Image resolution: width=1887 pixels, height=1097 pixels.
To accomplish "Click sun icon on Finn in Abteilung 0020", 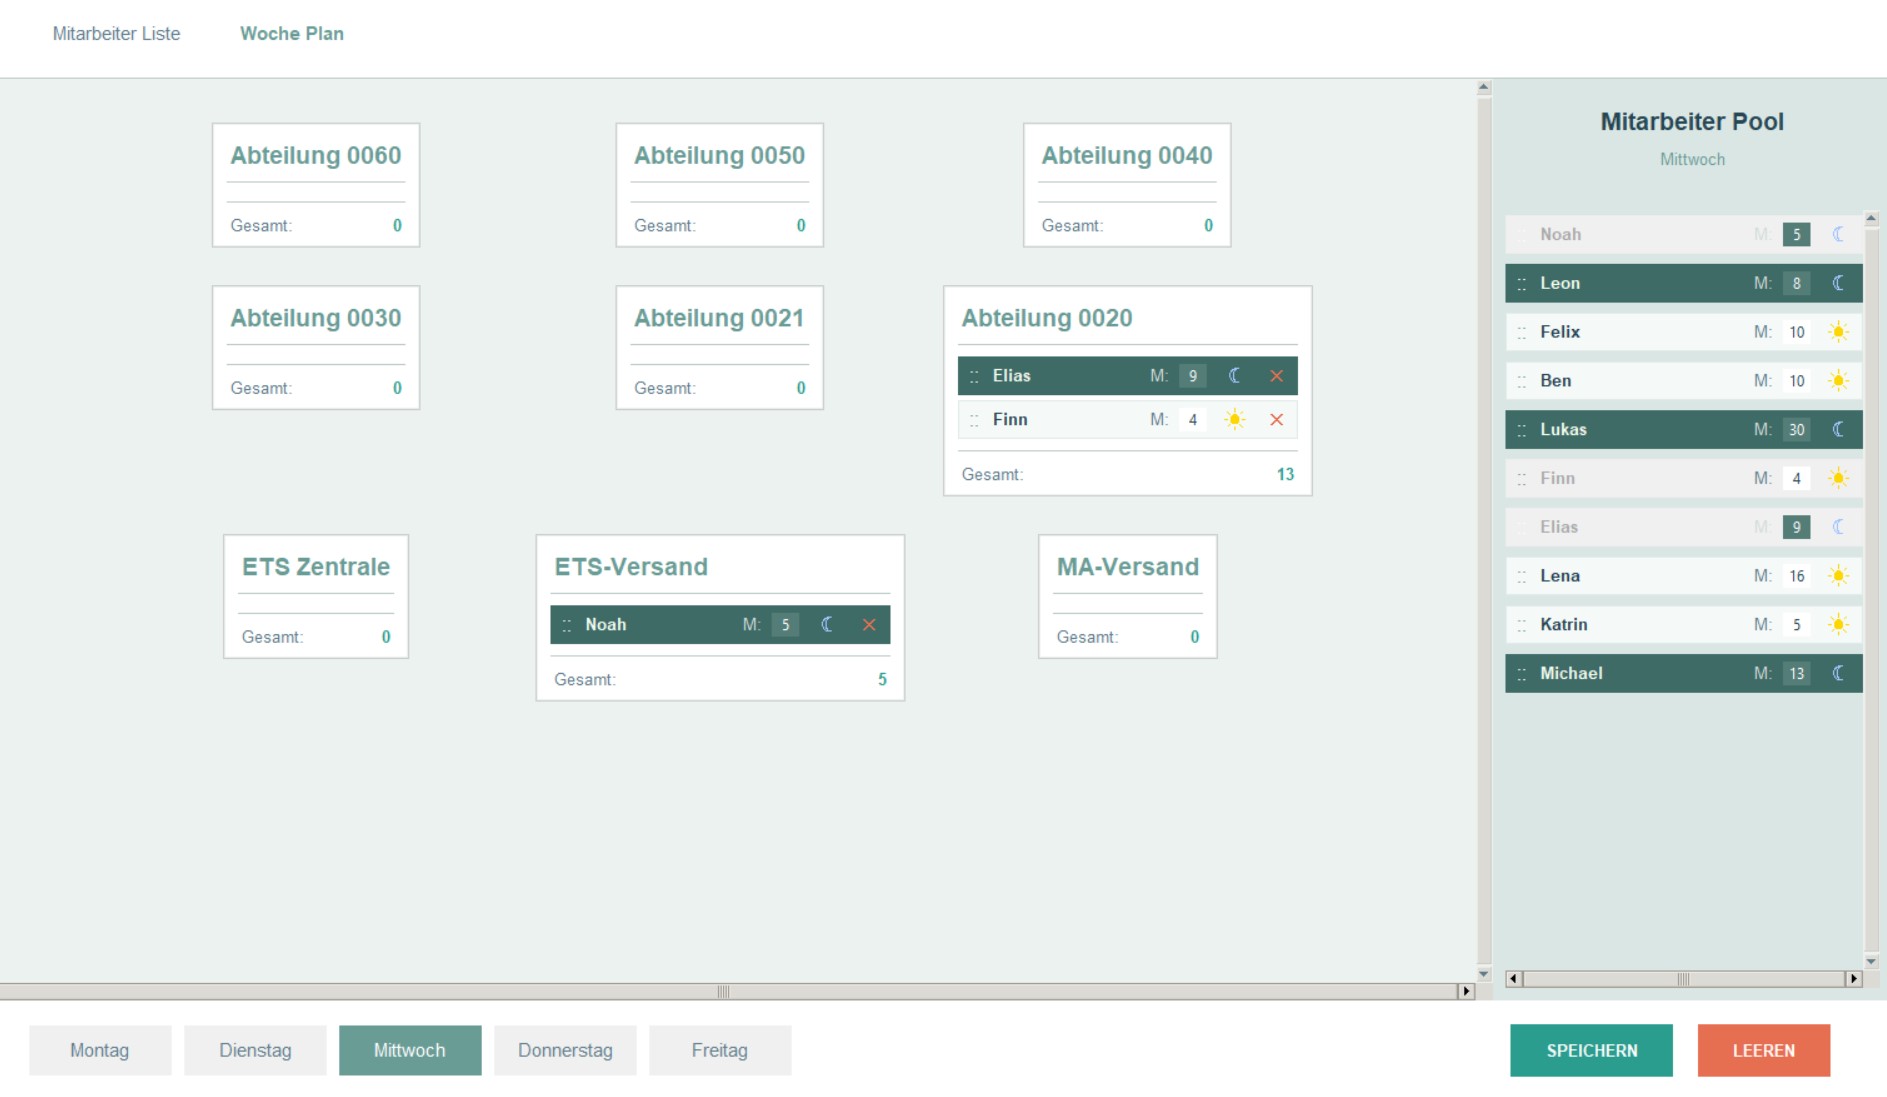I will point(1235,420).
